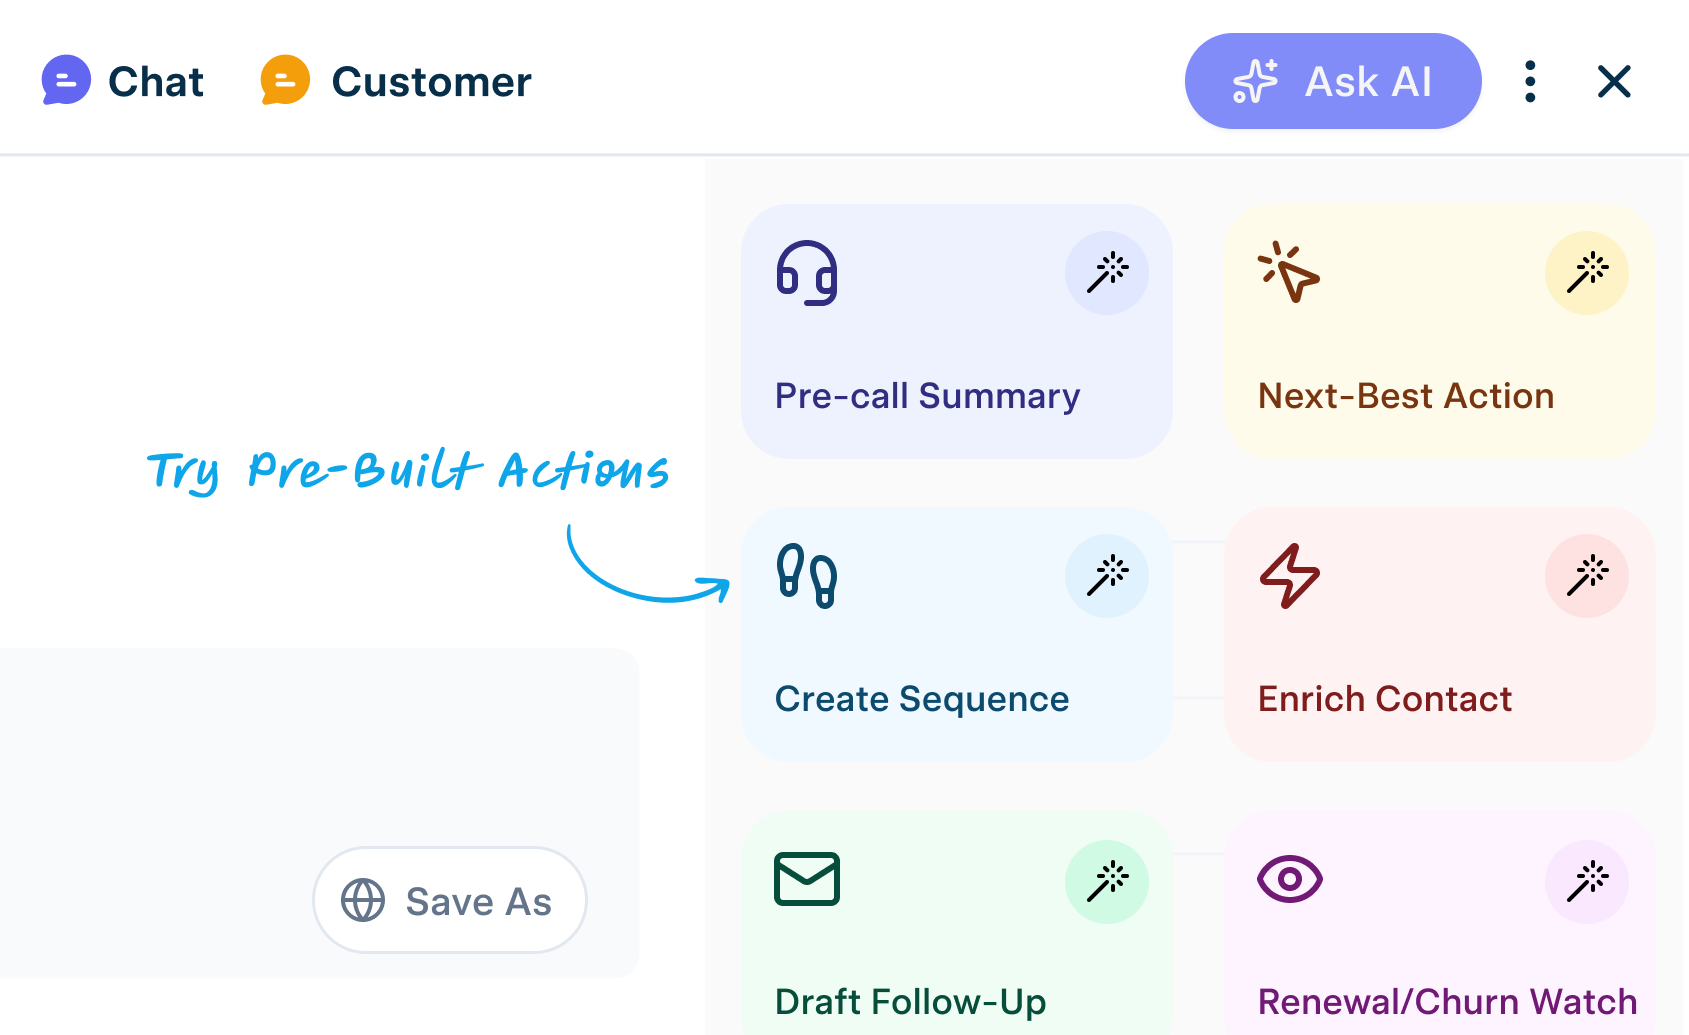Switch to the Customer tab

(x=396, y=81)
